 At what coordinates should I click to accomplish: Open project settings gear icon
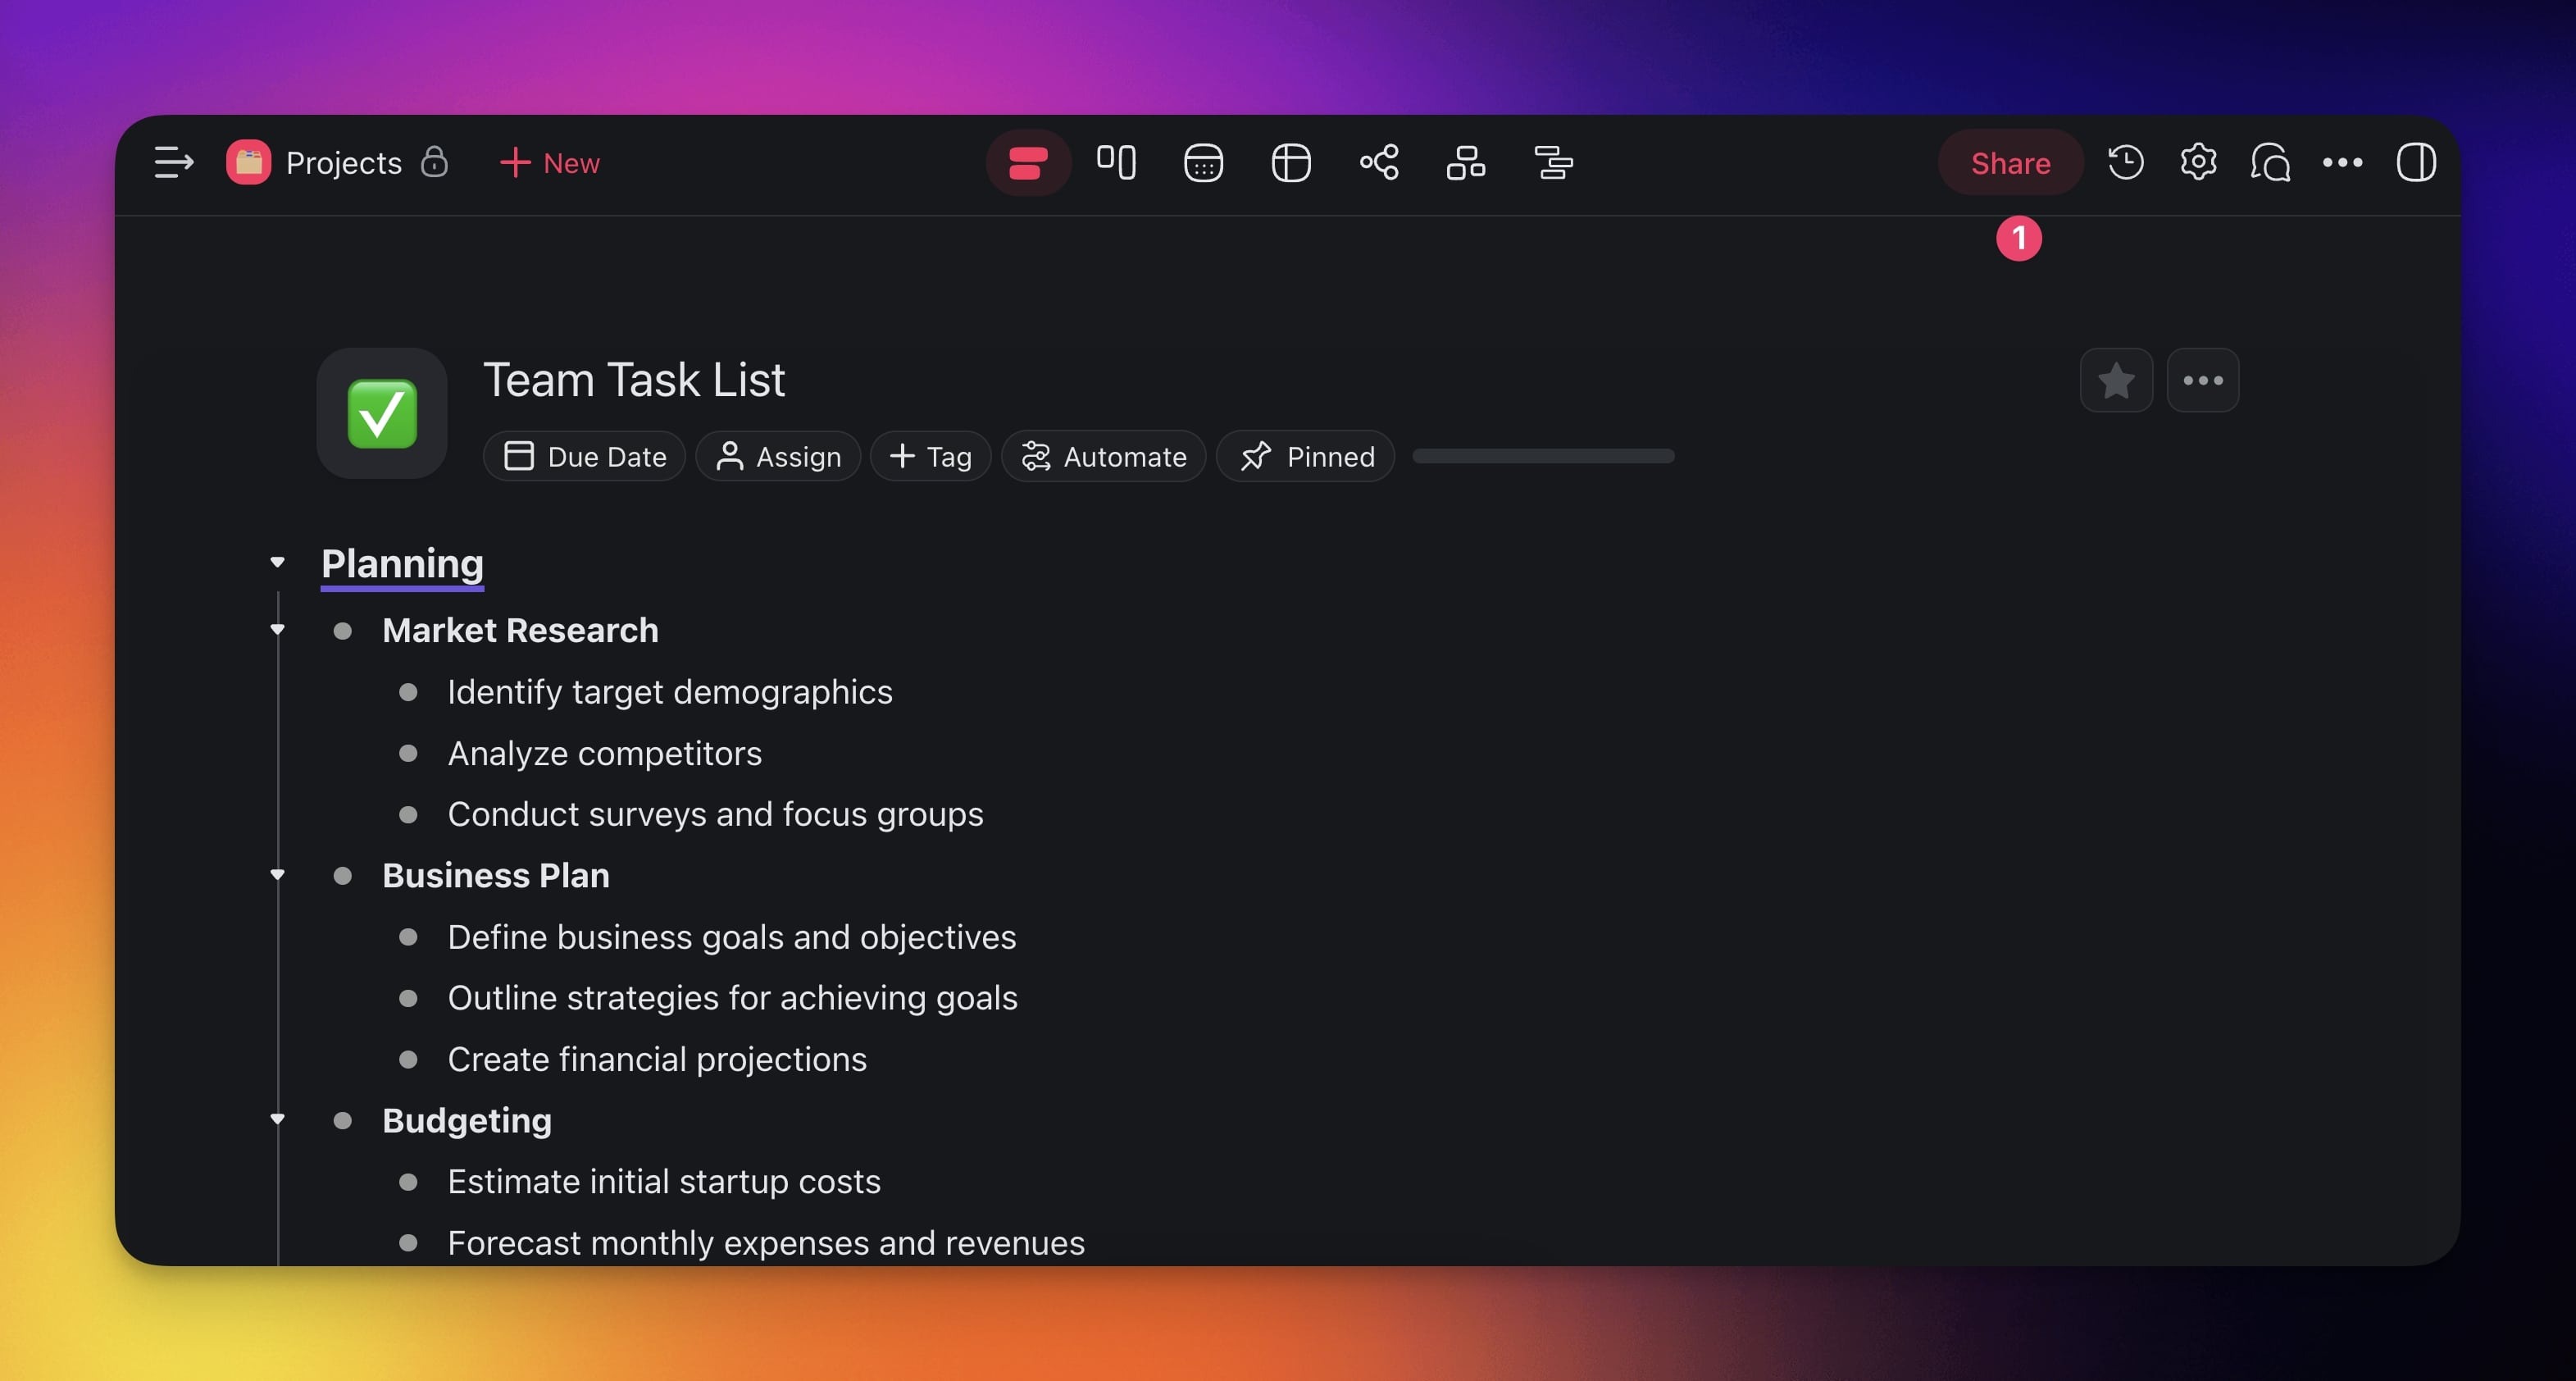2198,162
